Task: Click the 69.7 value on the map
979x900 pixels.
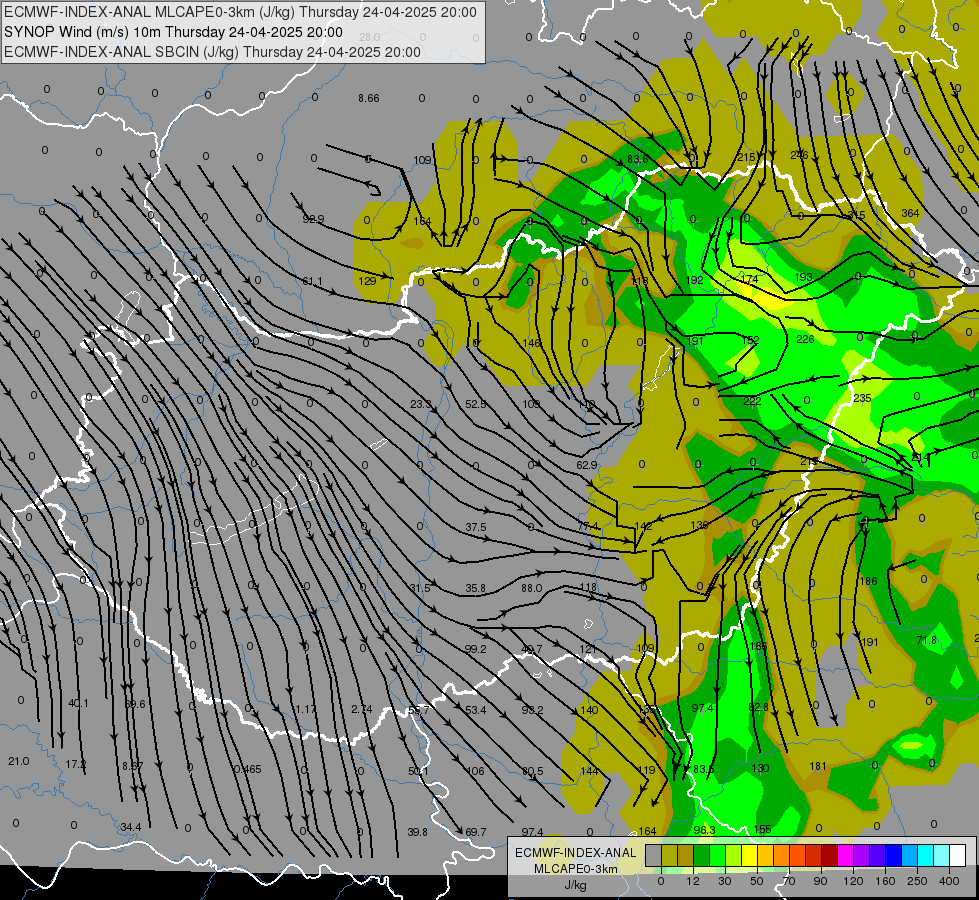Action: (476, 832)
